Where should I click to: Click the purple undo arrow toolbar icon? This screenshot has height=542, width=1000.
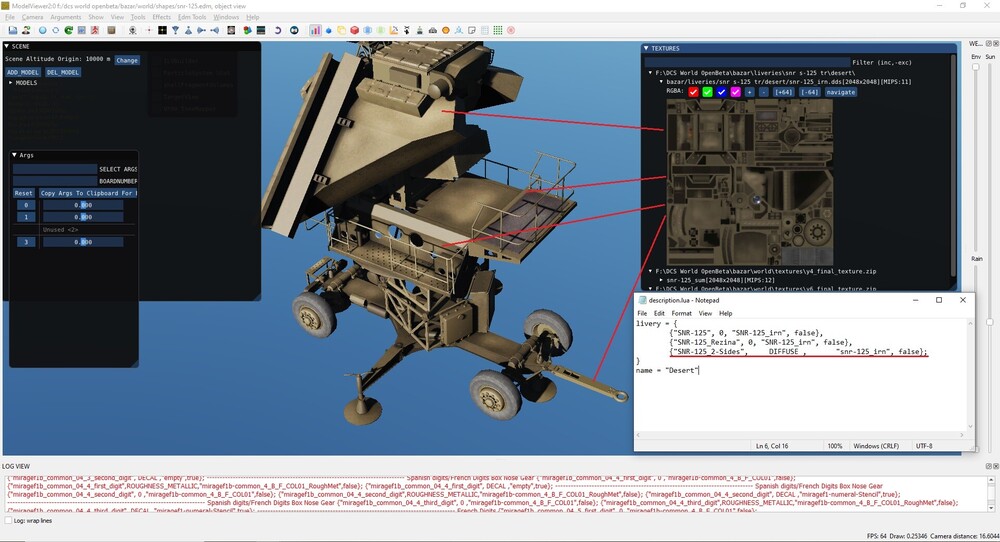click(278, 30)
